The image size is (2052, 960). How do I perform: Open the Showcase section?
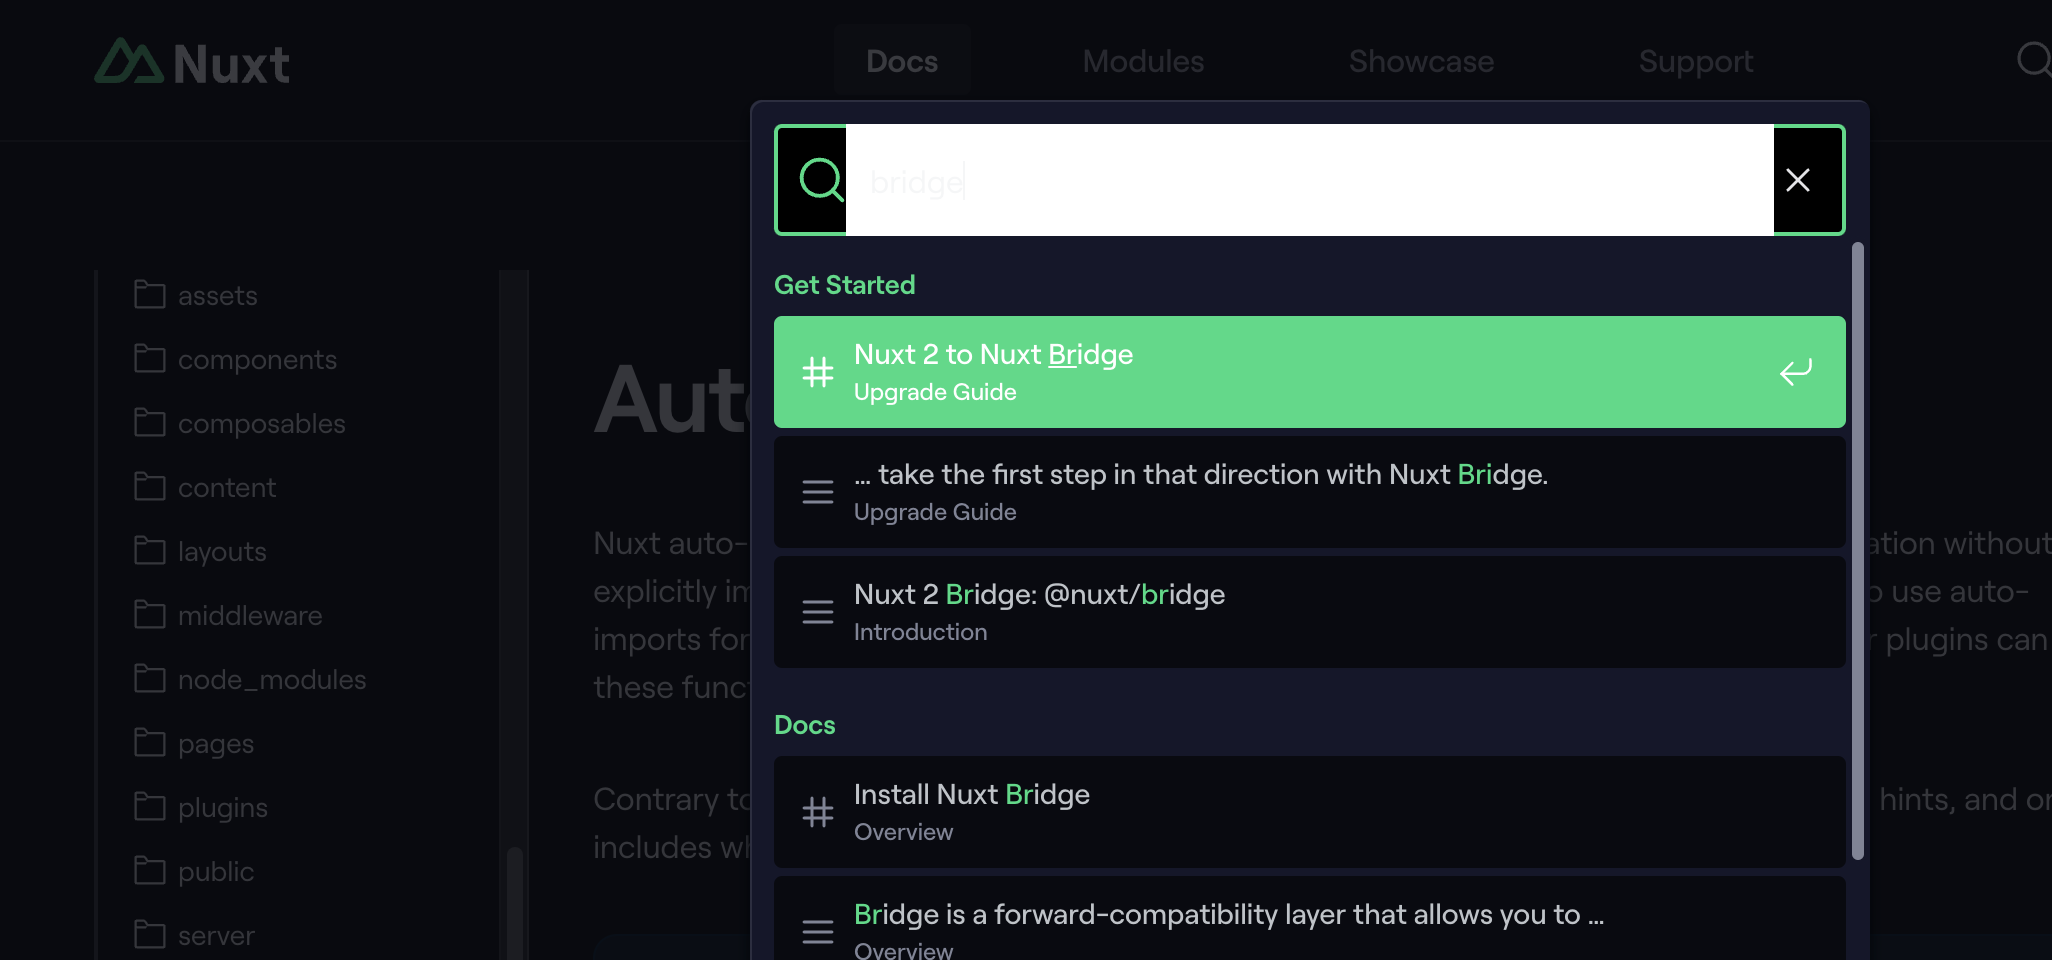tap(1421, 61)
